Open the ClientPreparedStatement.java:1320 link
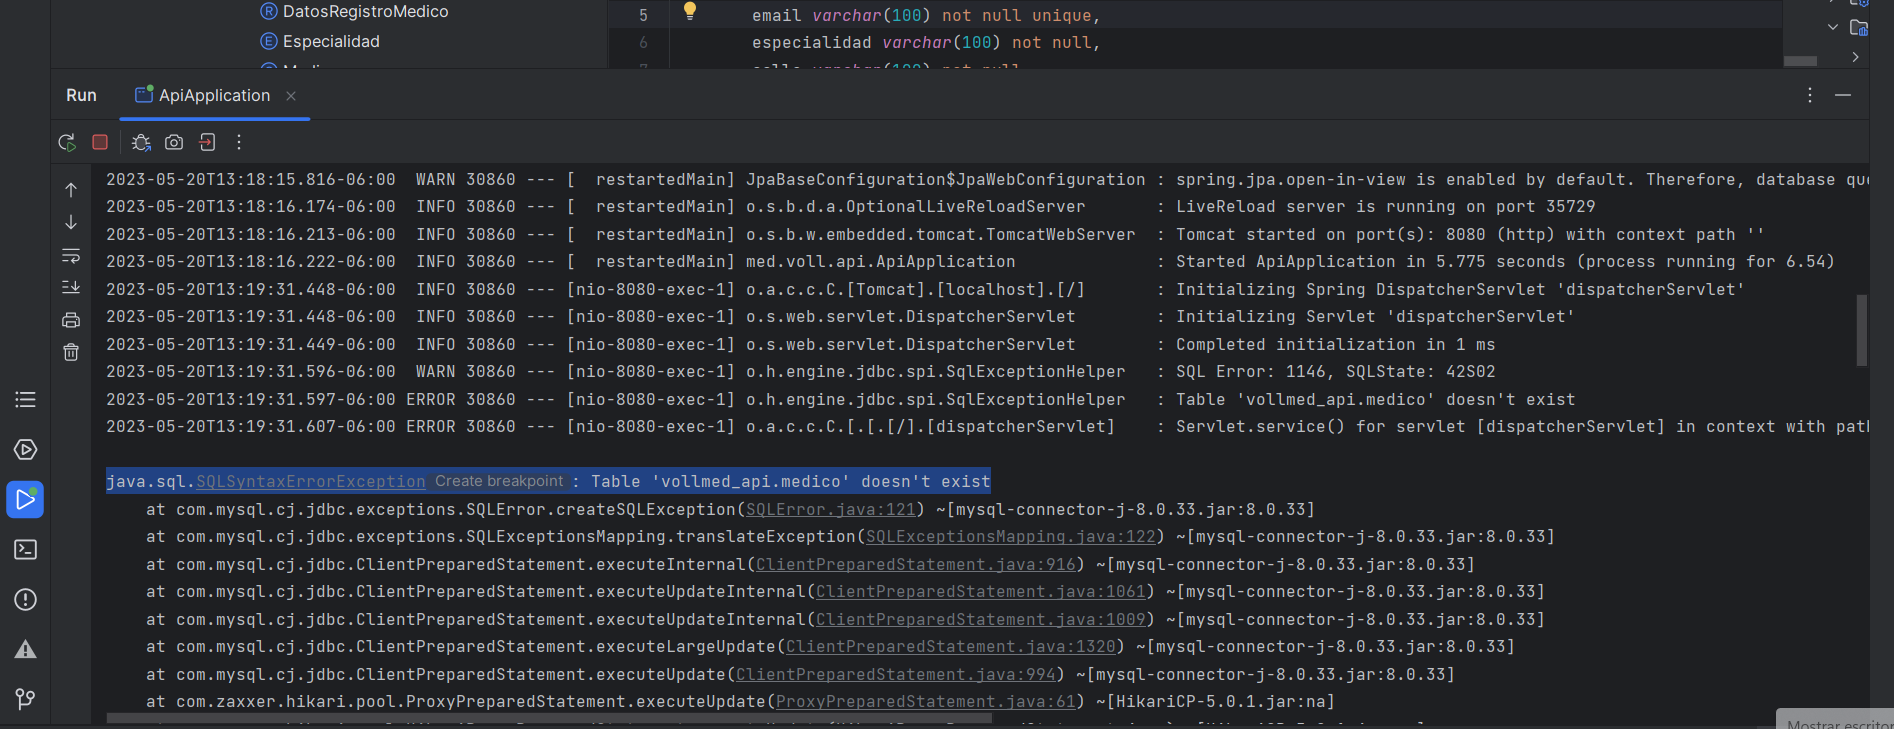Image resolution: width=1894 pixels, height=729 pixels. 951,647
